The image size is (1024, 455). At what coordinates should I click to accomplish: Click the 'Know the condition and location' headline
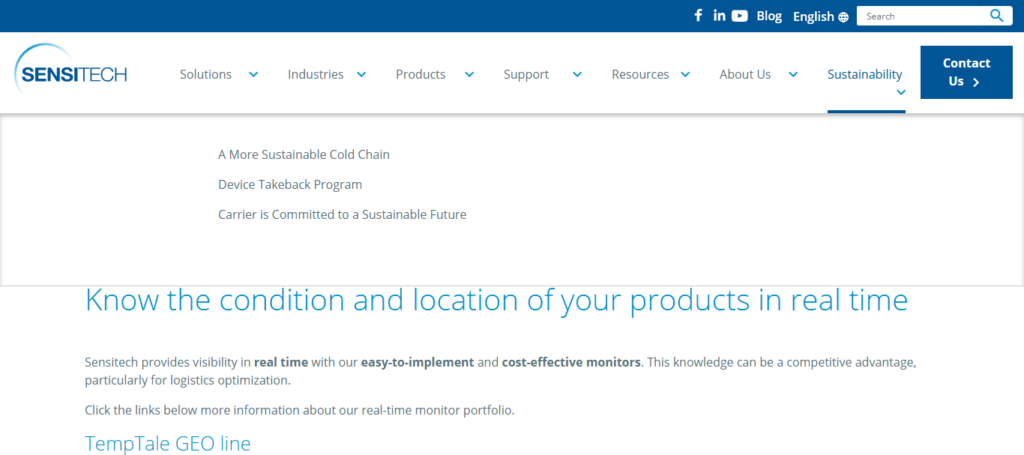click(x=496, y=300)
